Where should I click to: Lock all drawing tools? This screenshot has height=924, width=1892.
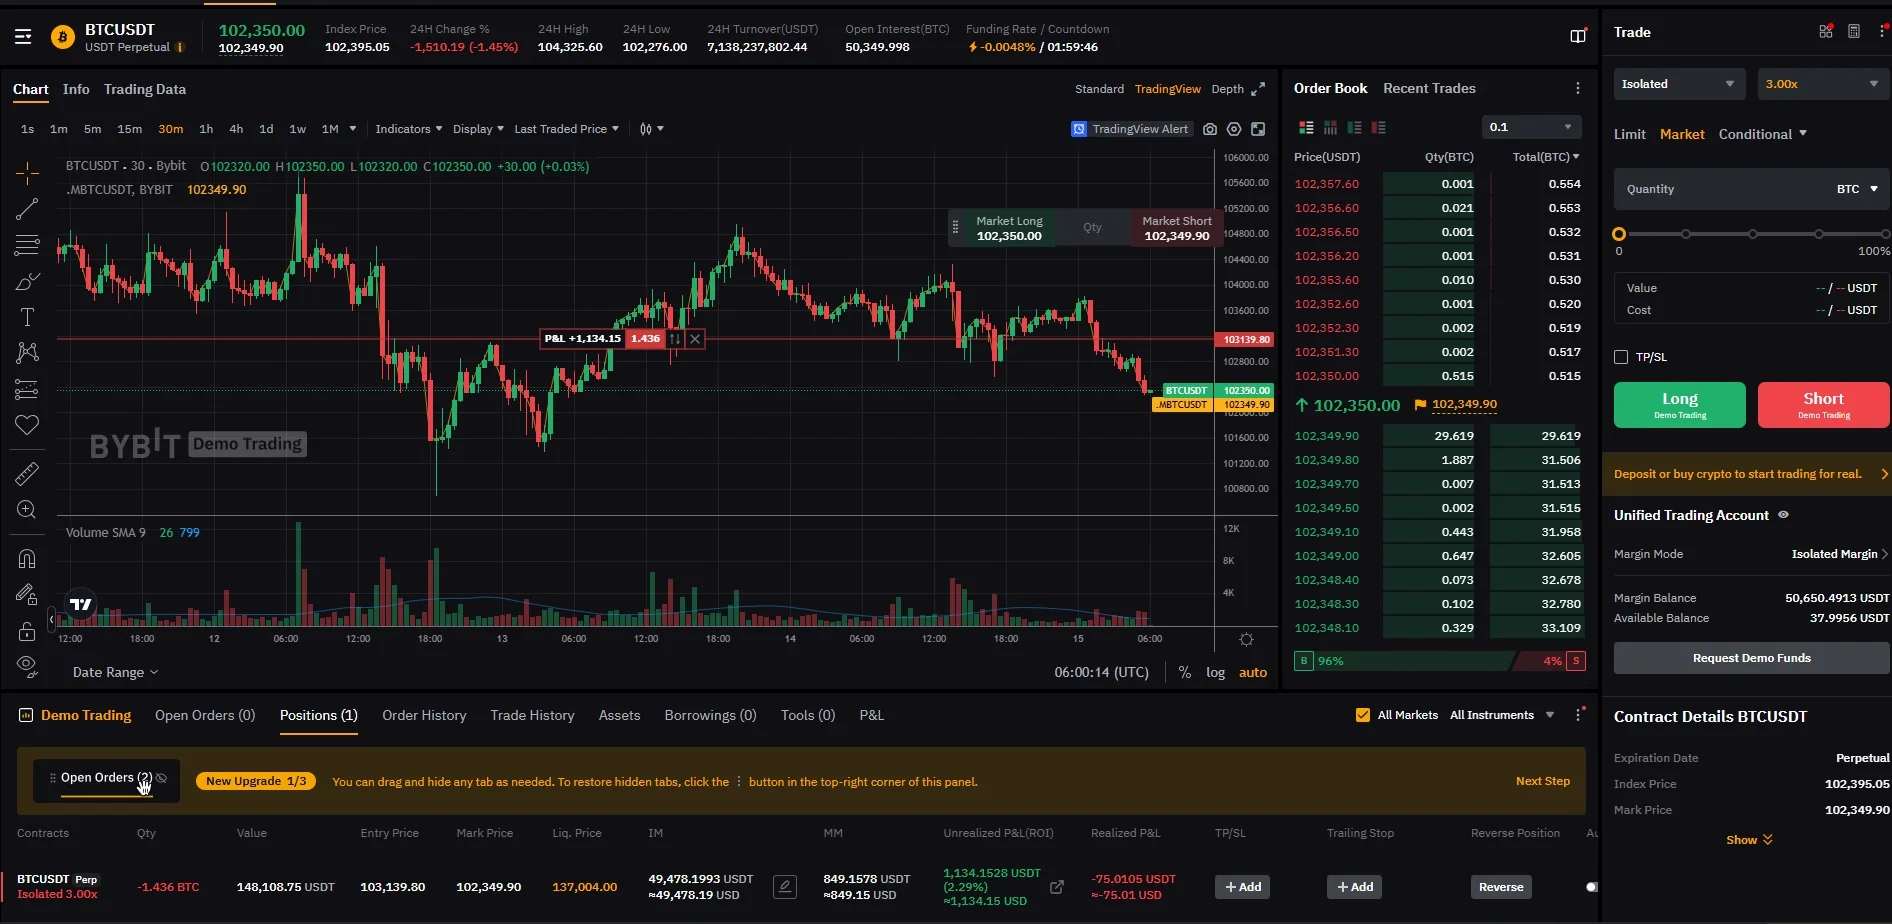[x=27, y=631]
